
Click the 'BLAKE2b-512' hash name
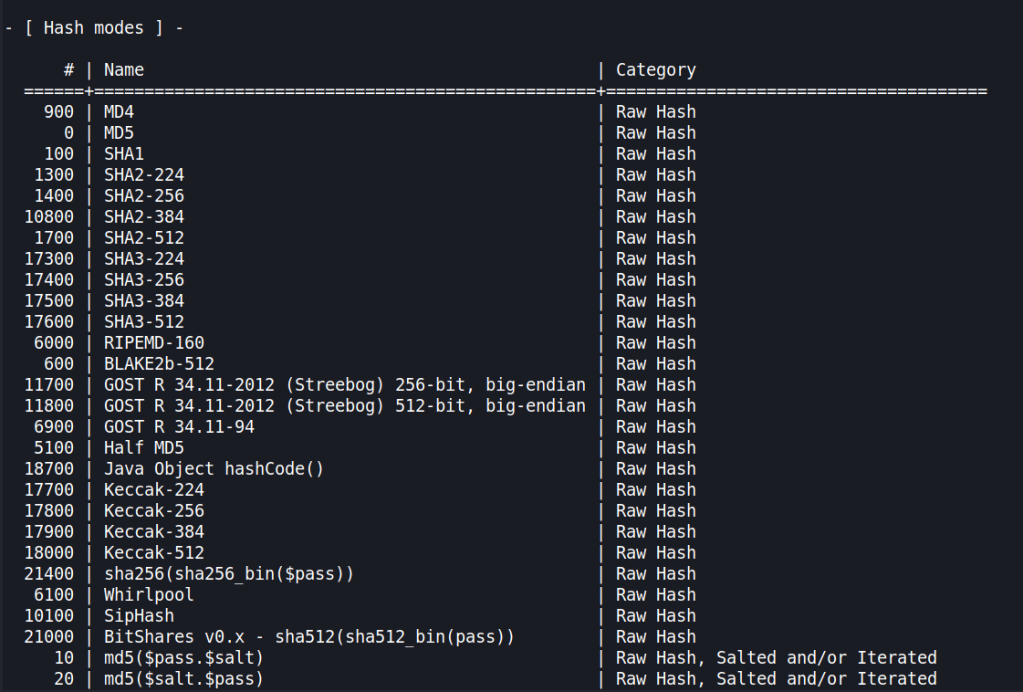[159, 364]
